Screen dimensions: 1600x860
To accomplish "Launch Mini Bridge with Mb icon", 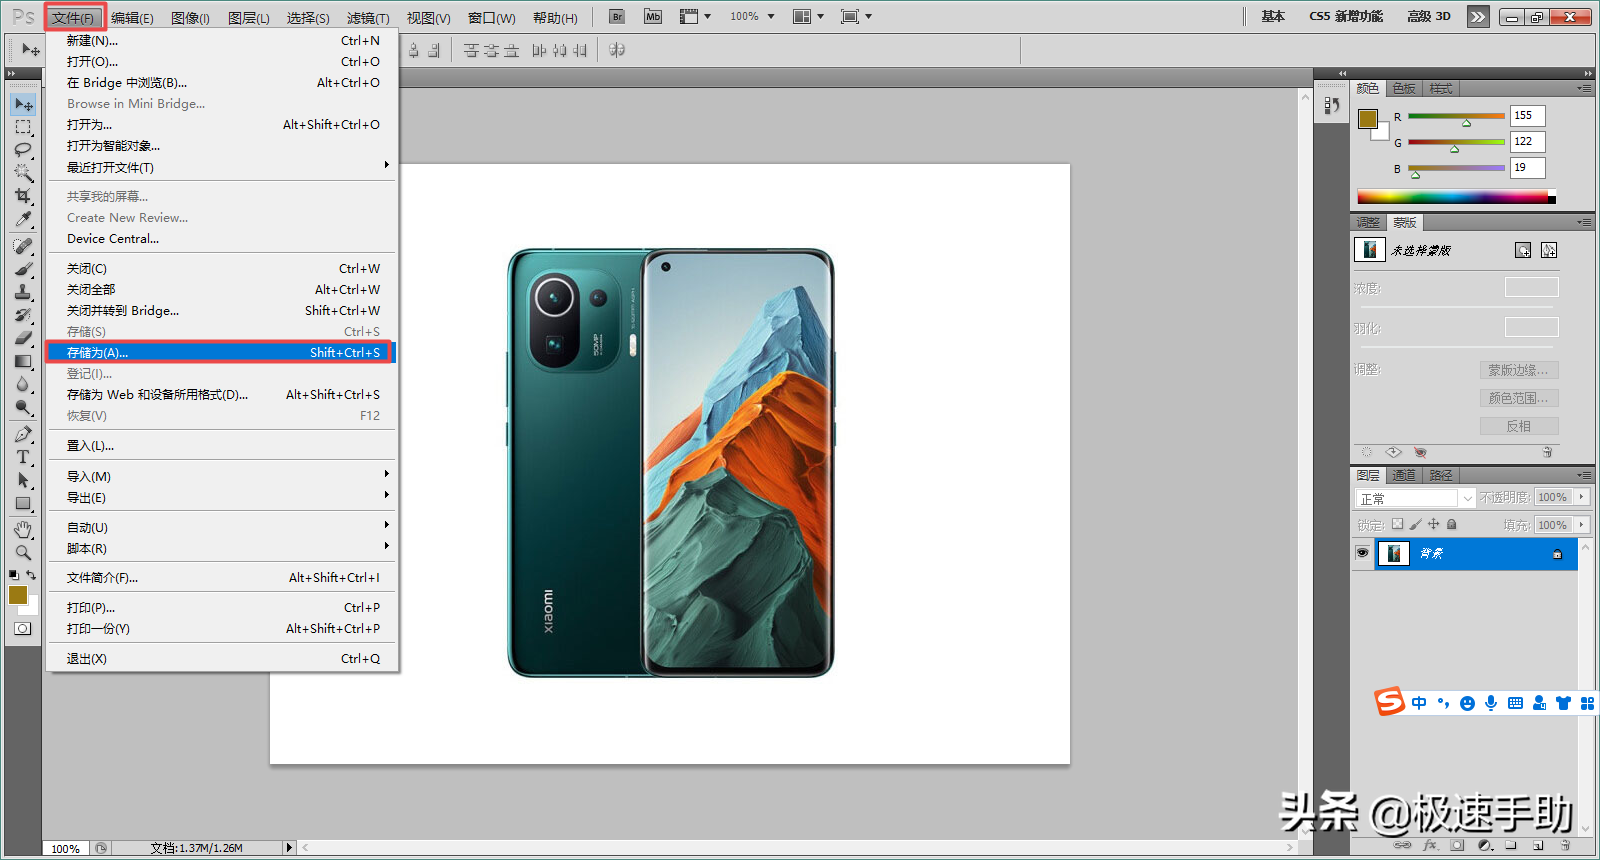I will coord(653,17).
